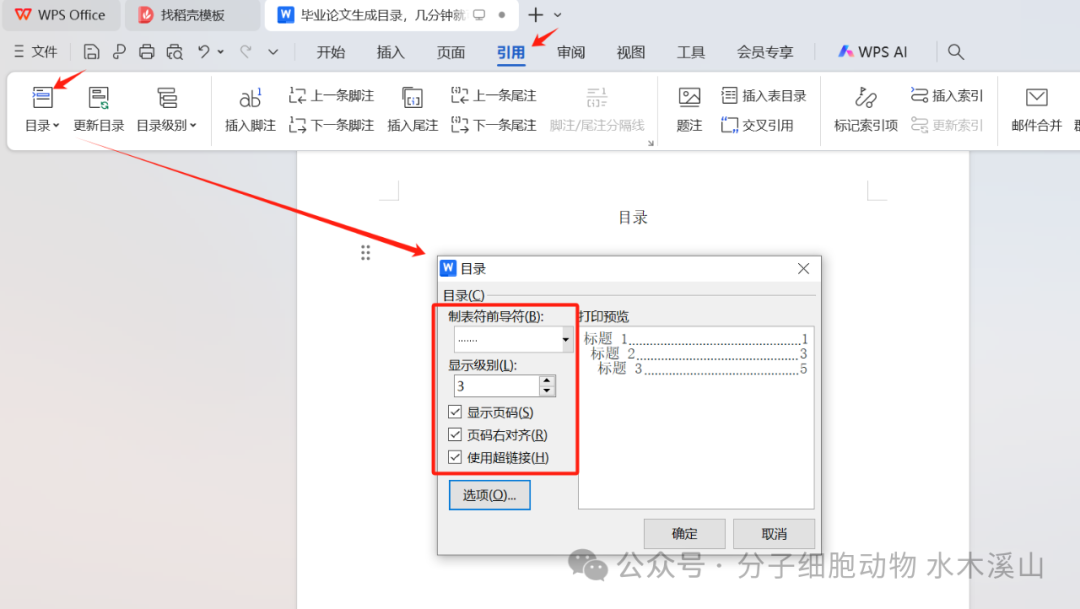This screenshot has width=1080, height=609.
Task: Close the 目录 dialog
Action: [x=803, y=269]
